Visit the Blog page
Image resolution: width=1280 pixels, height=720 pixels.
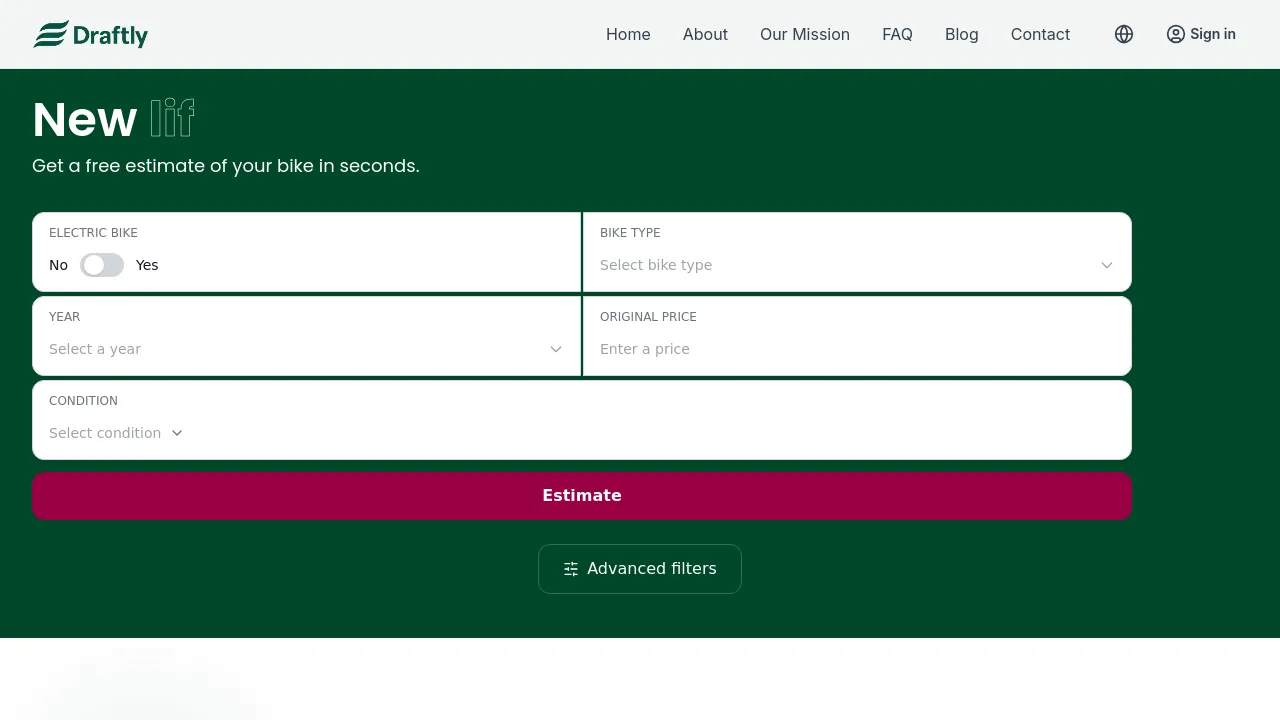962,34
